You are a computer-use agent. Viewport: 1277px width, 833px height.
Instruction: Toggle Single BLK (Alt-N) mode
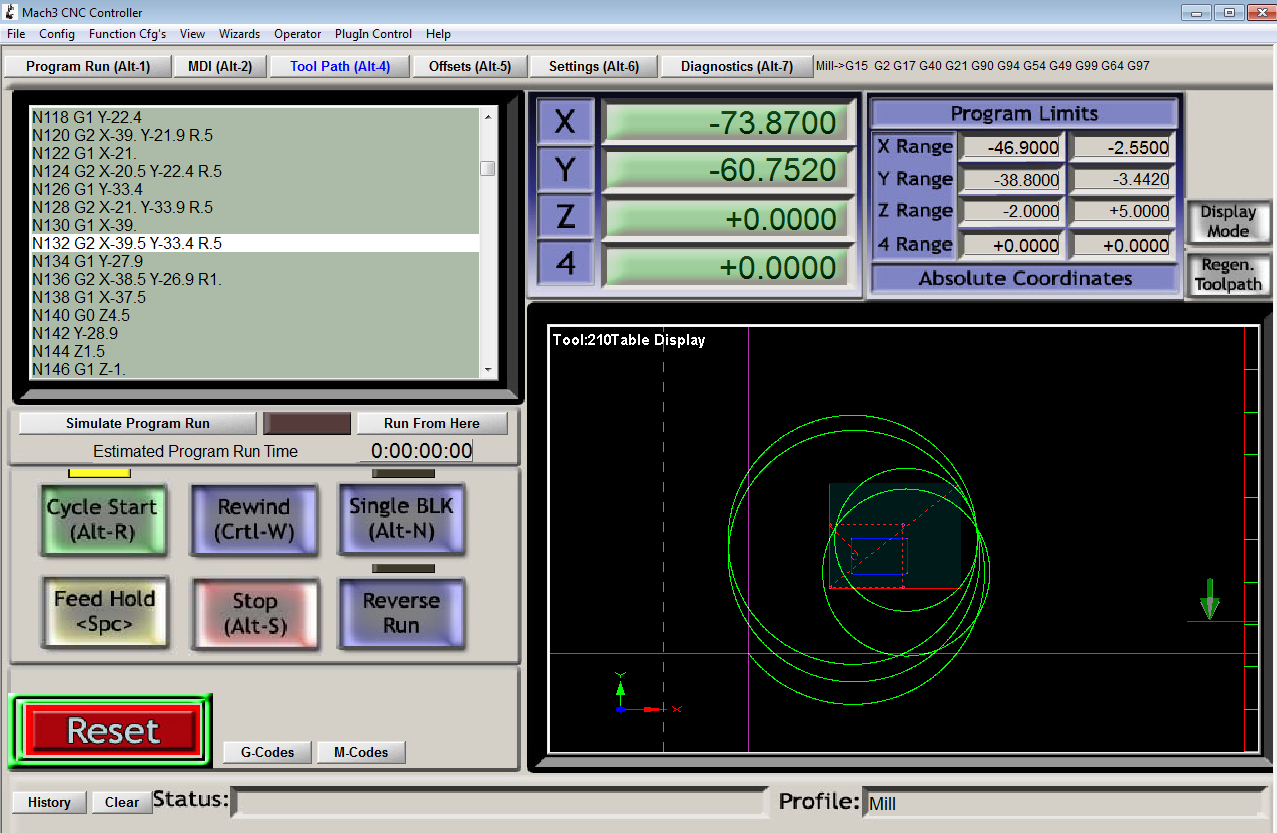pyautogui.click(x=401, y=519)
